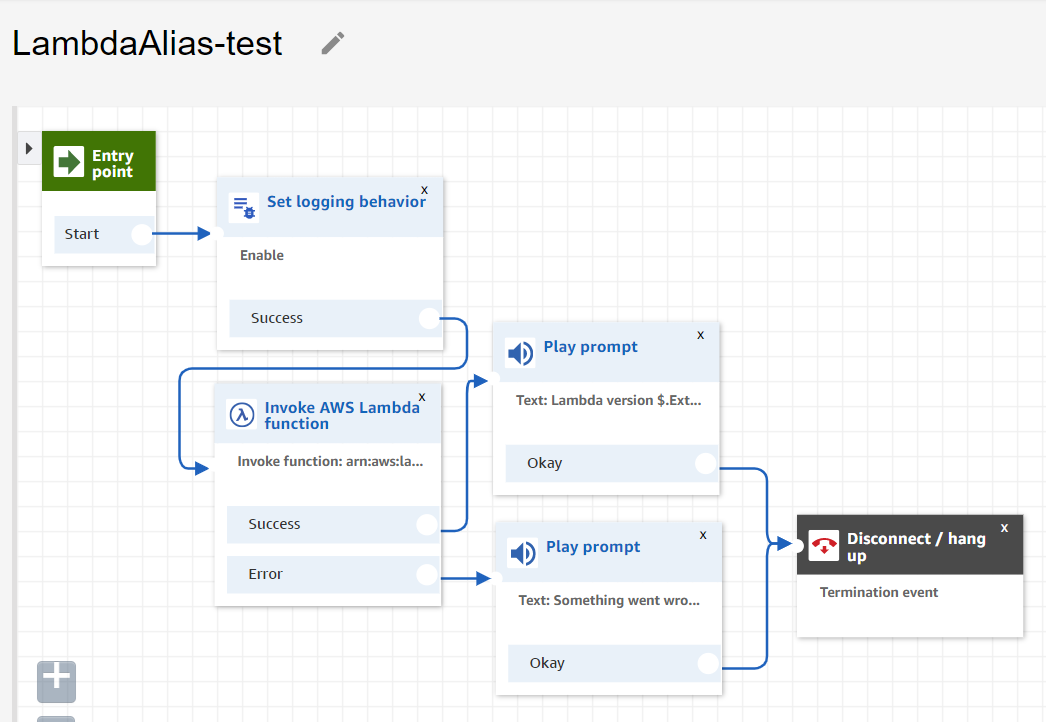1046x722 pixels.
Task: Select the Okay output on lower Play prompt
Action: click(710, 662)
